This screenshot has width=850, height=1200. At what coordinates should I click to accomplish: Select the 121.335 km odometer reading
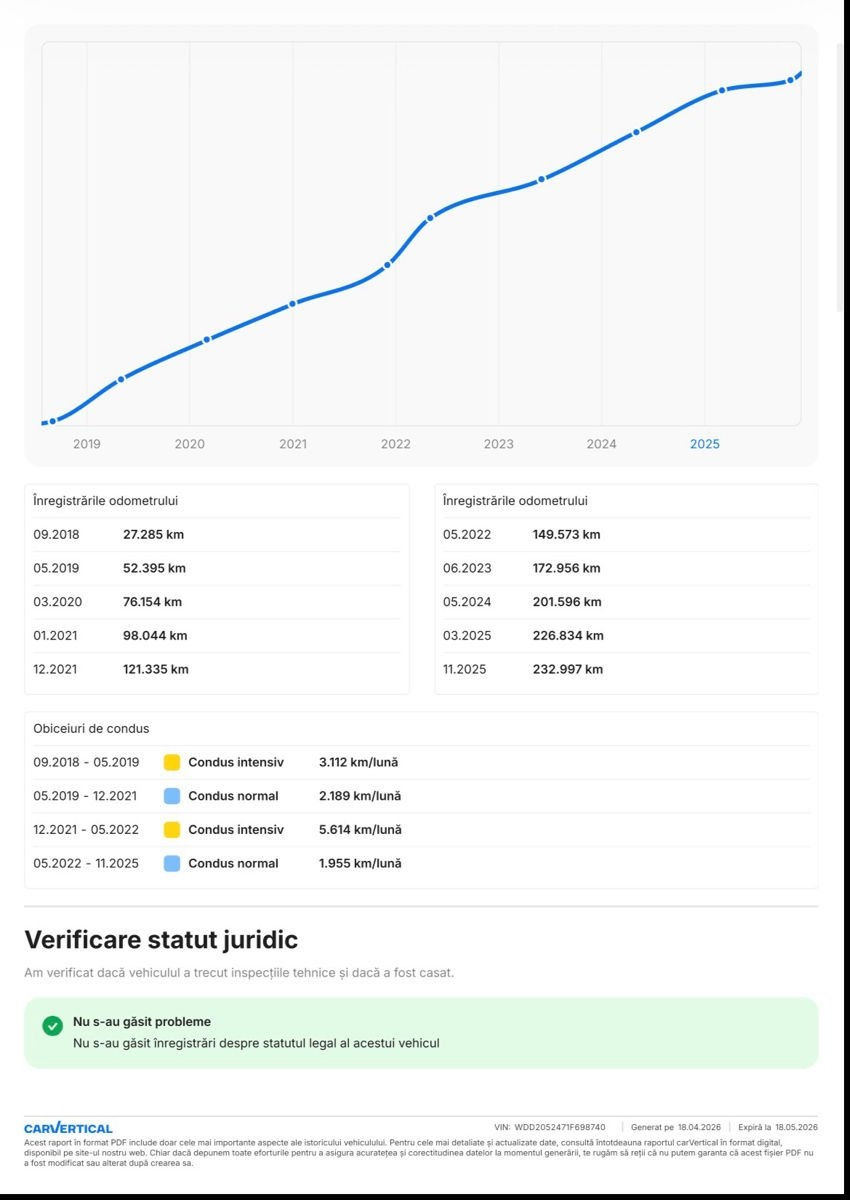pos(156,669)
